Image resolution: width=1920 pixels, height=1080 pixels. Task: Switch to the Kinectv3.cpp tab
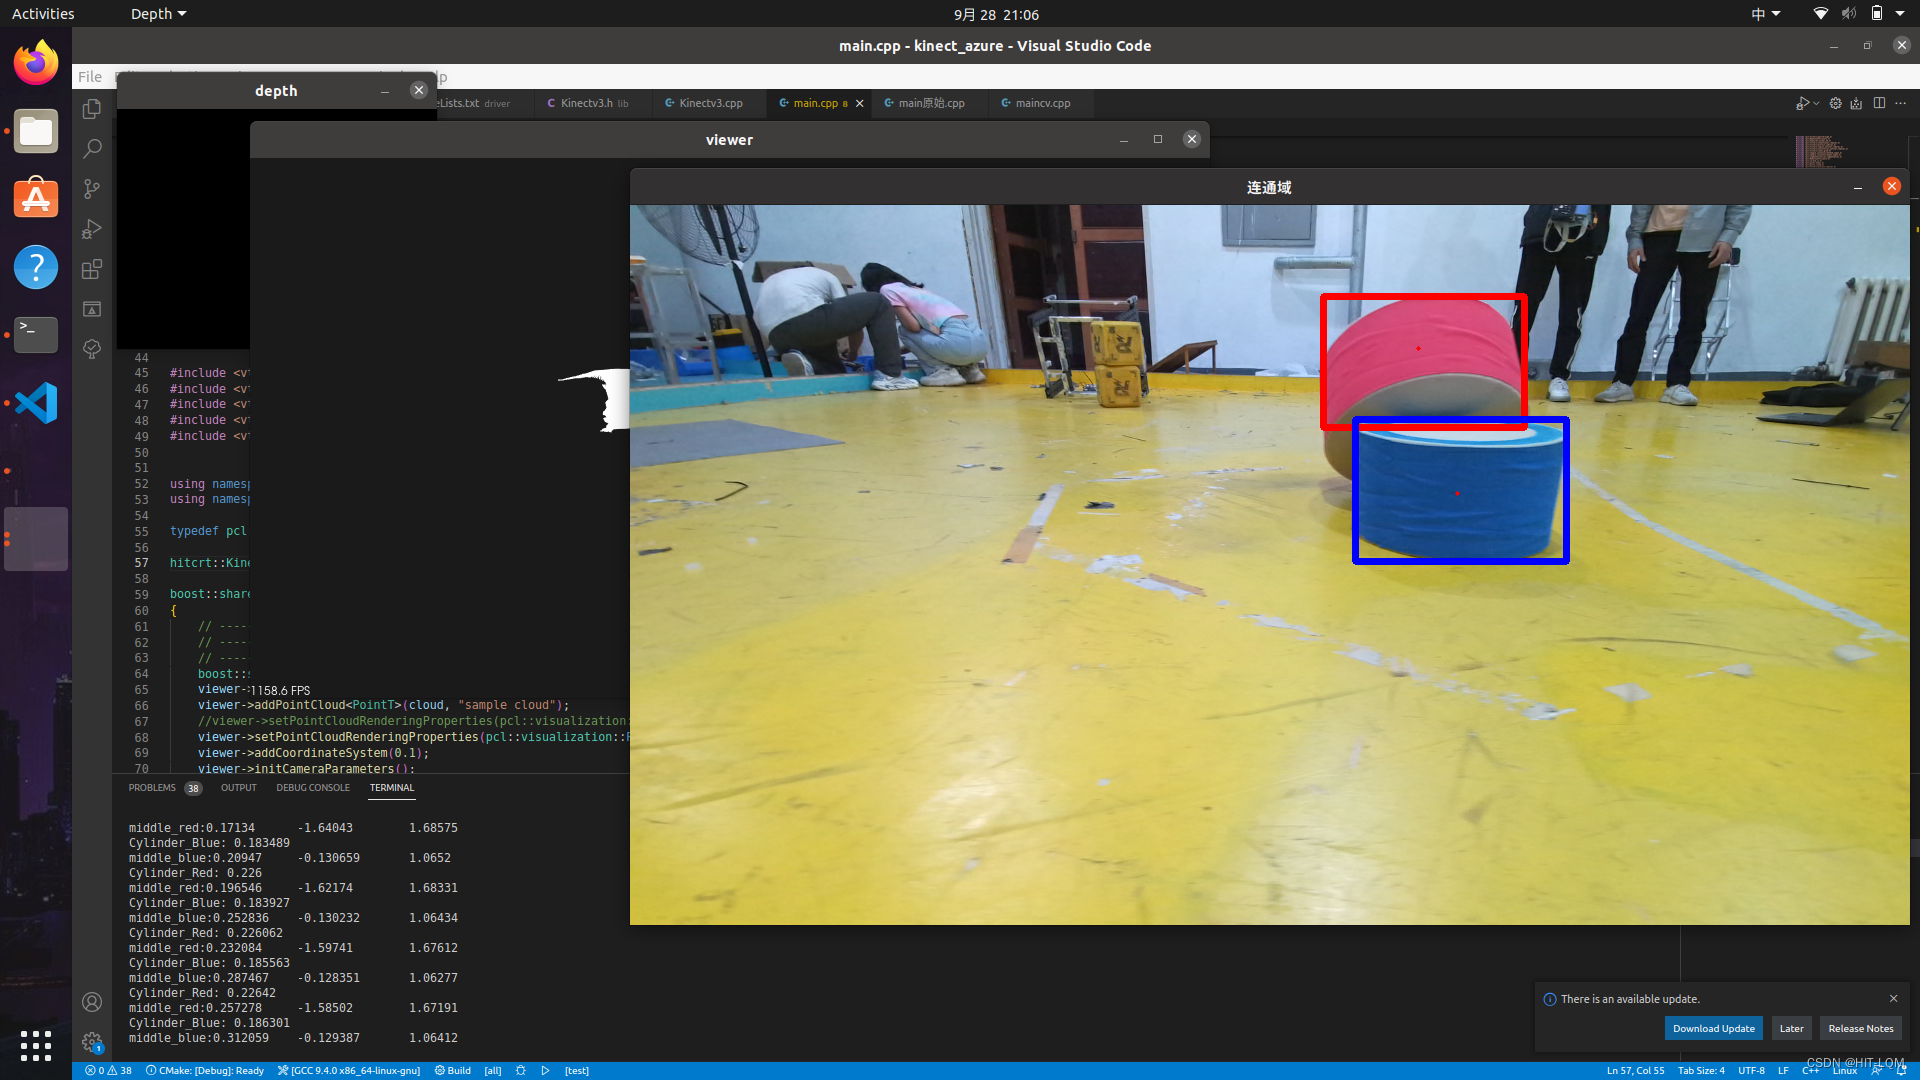pos(712,103)
